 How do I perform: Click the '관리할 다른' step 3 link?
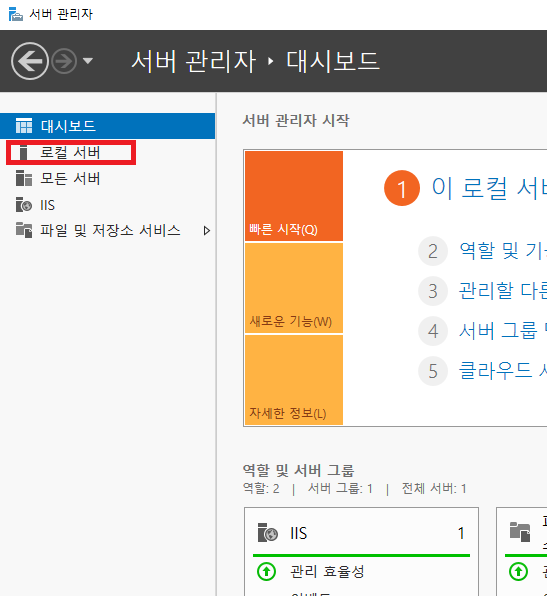[503, 291]
